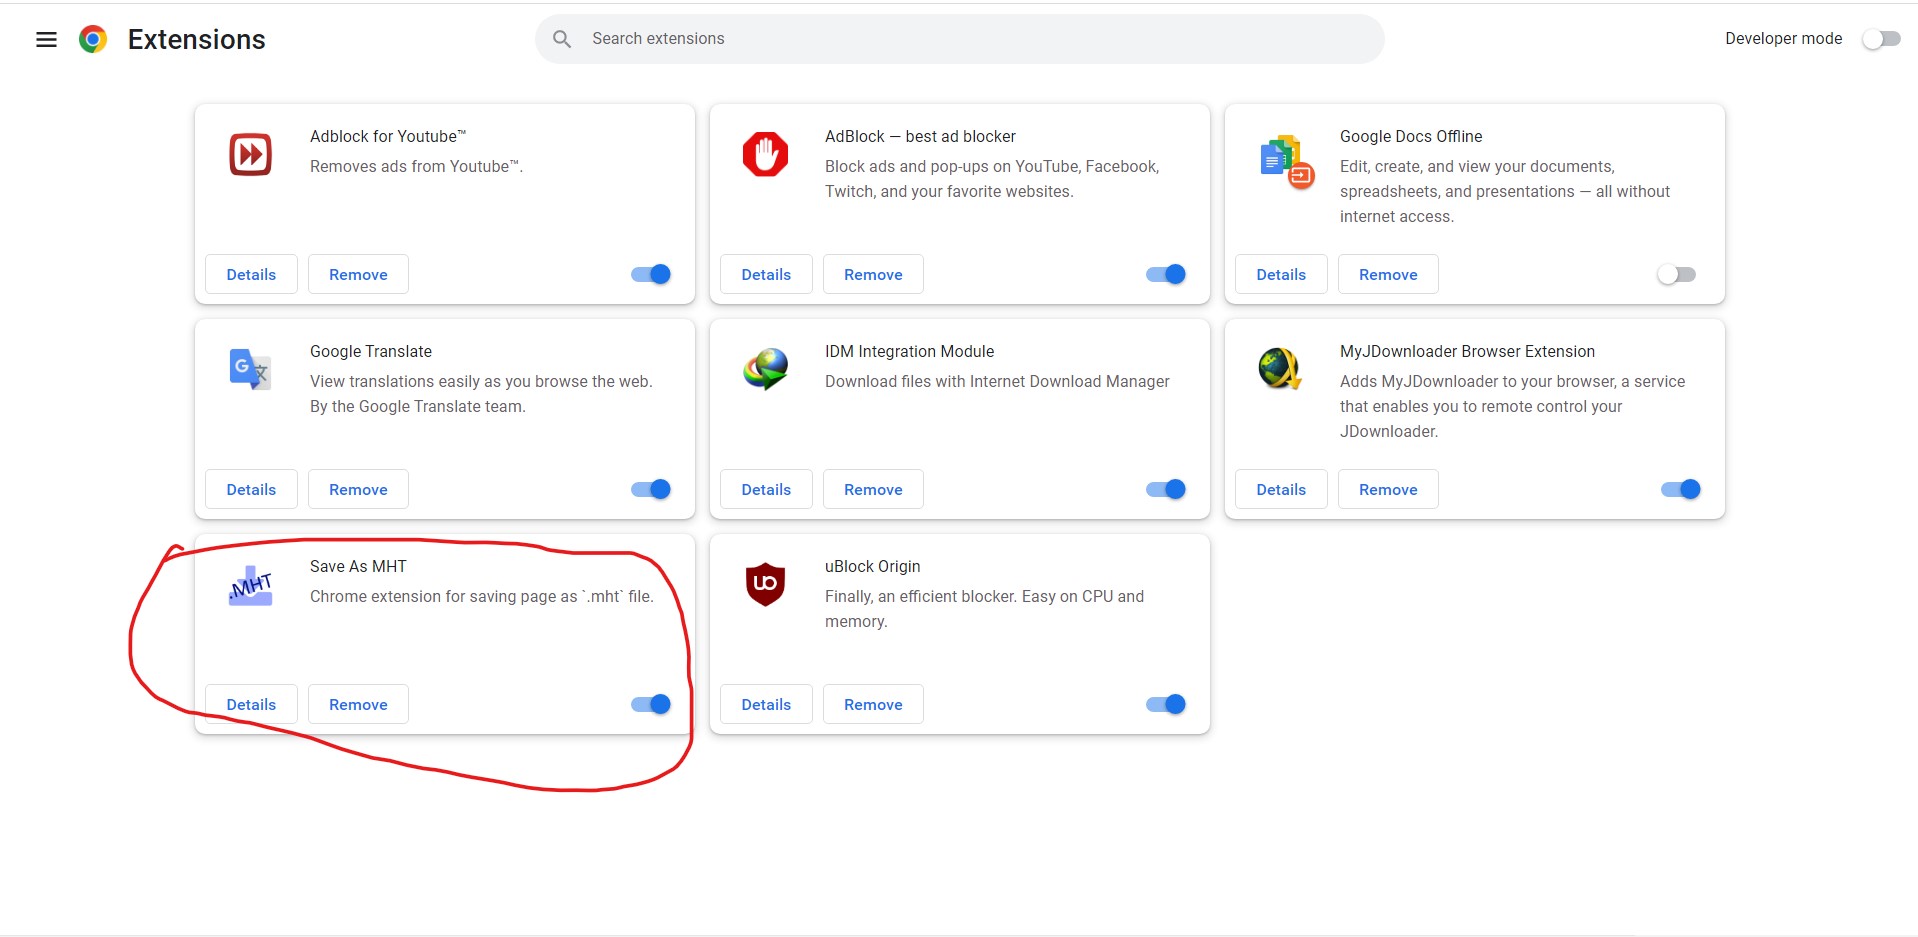Image resolution: width=1918 pixels, height=937 pixels.
Task: Click the 'Google Docs Offline' name
Action: click(x=1411, y=136)
